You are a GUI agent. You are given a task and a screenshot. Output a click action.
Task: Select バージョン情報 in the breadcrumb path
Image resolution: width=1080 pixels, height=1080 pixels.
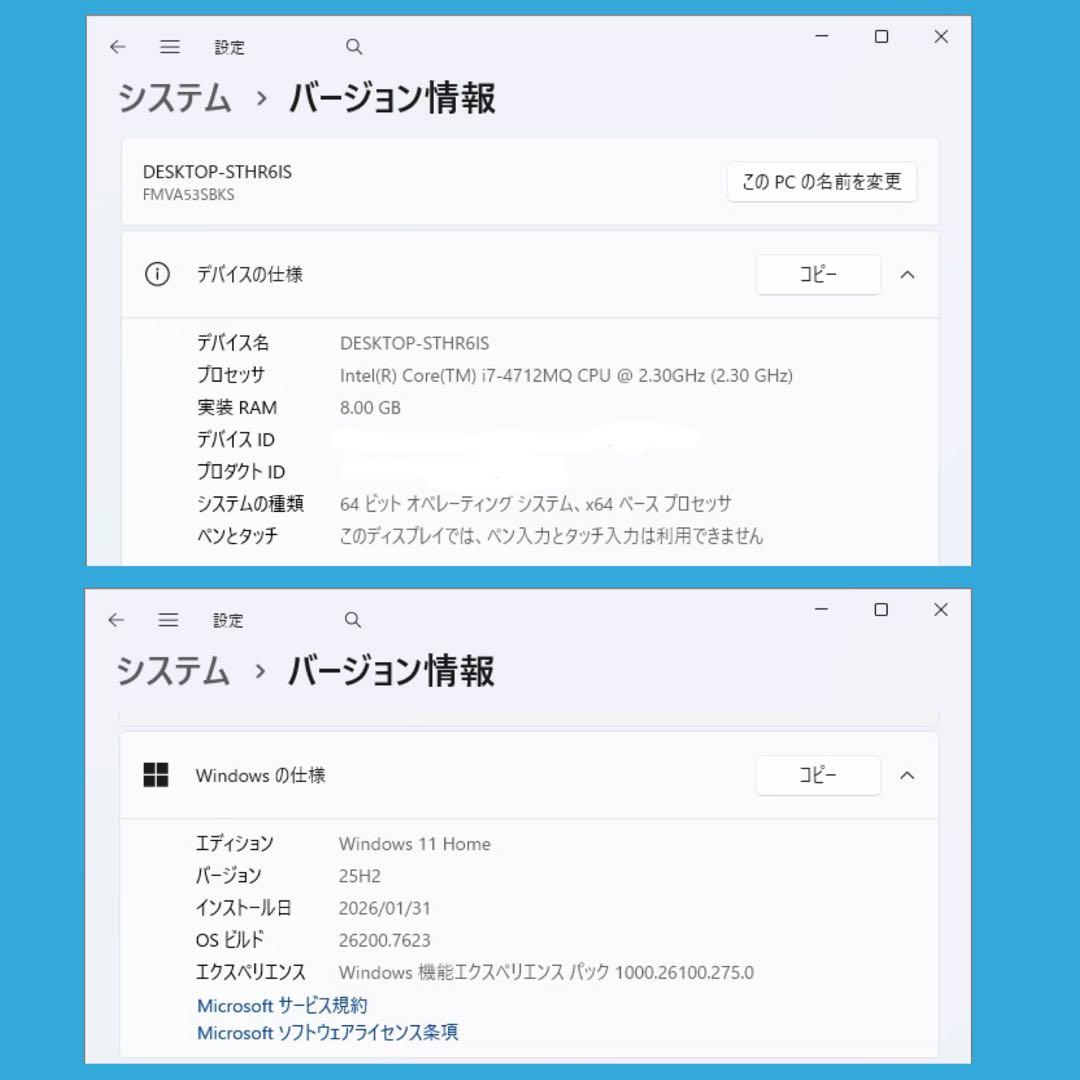pyautogui.click(x=391, y=99)
